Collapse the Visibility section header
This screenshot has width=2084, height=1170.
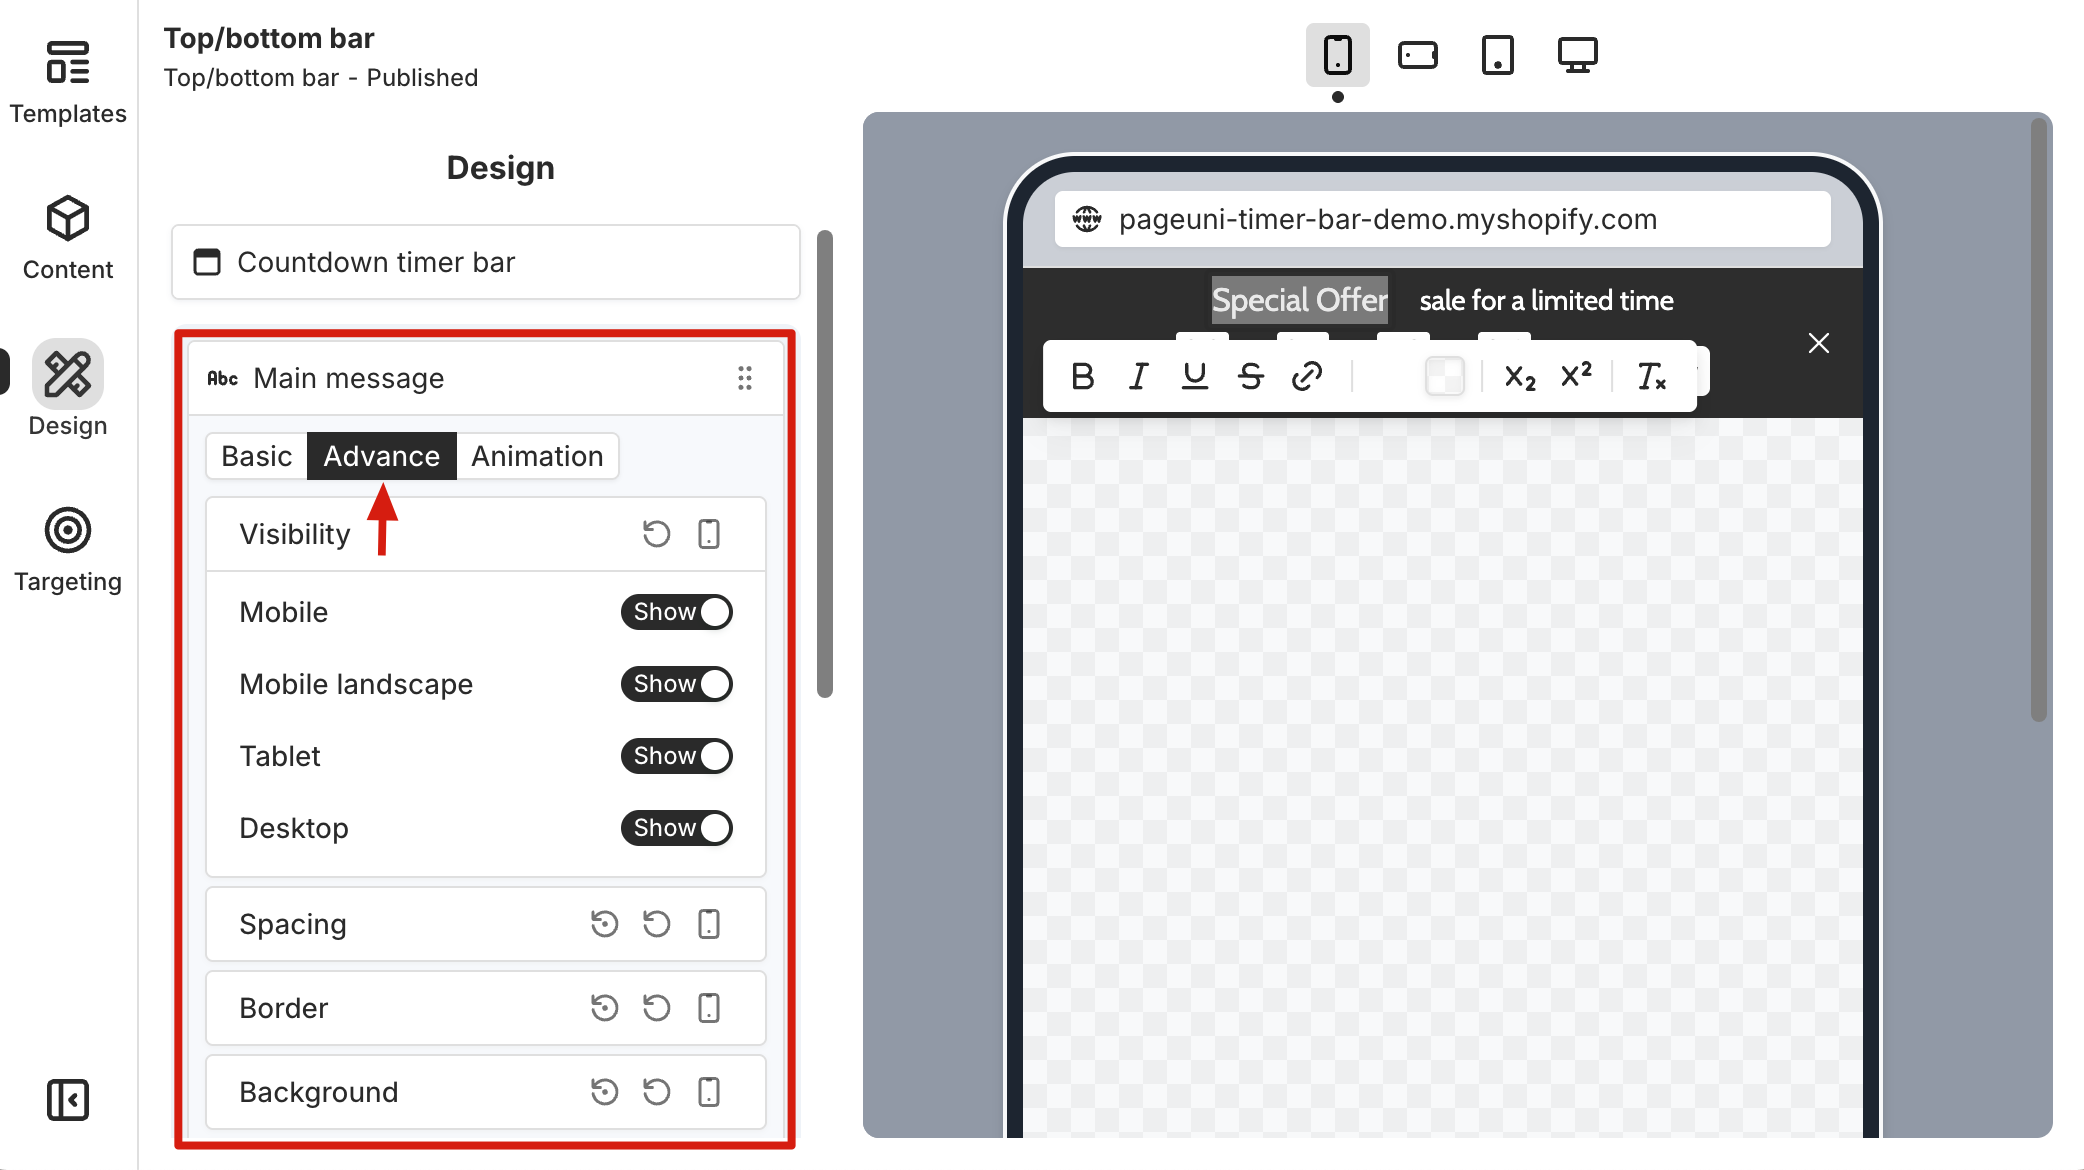[x=486, y=534]
